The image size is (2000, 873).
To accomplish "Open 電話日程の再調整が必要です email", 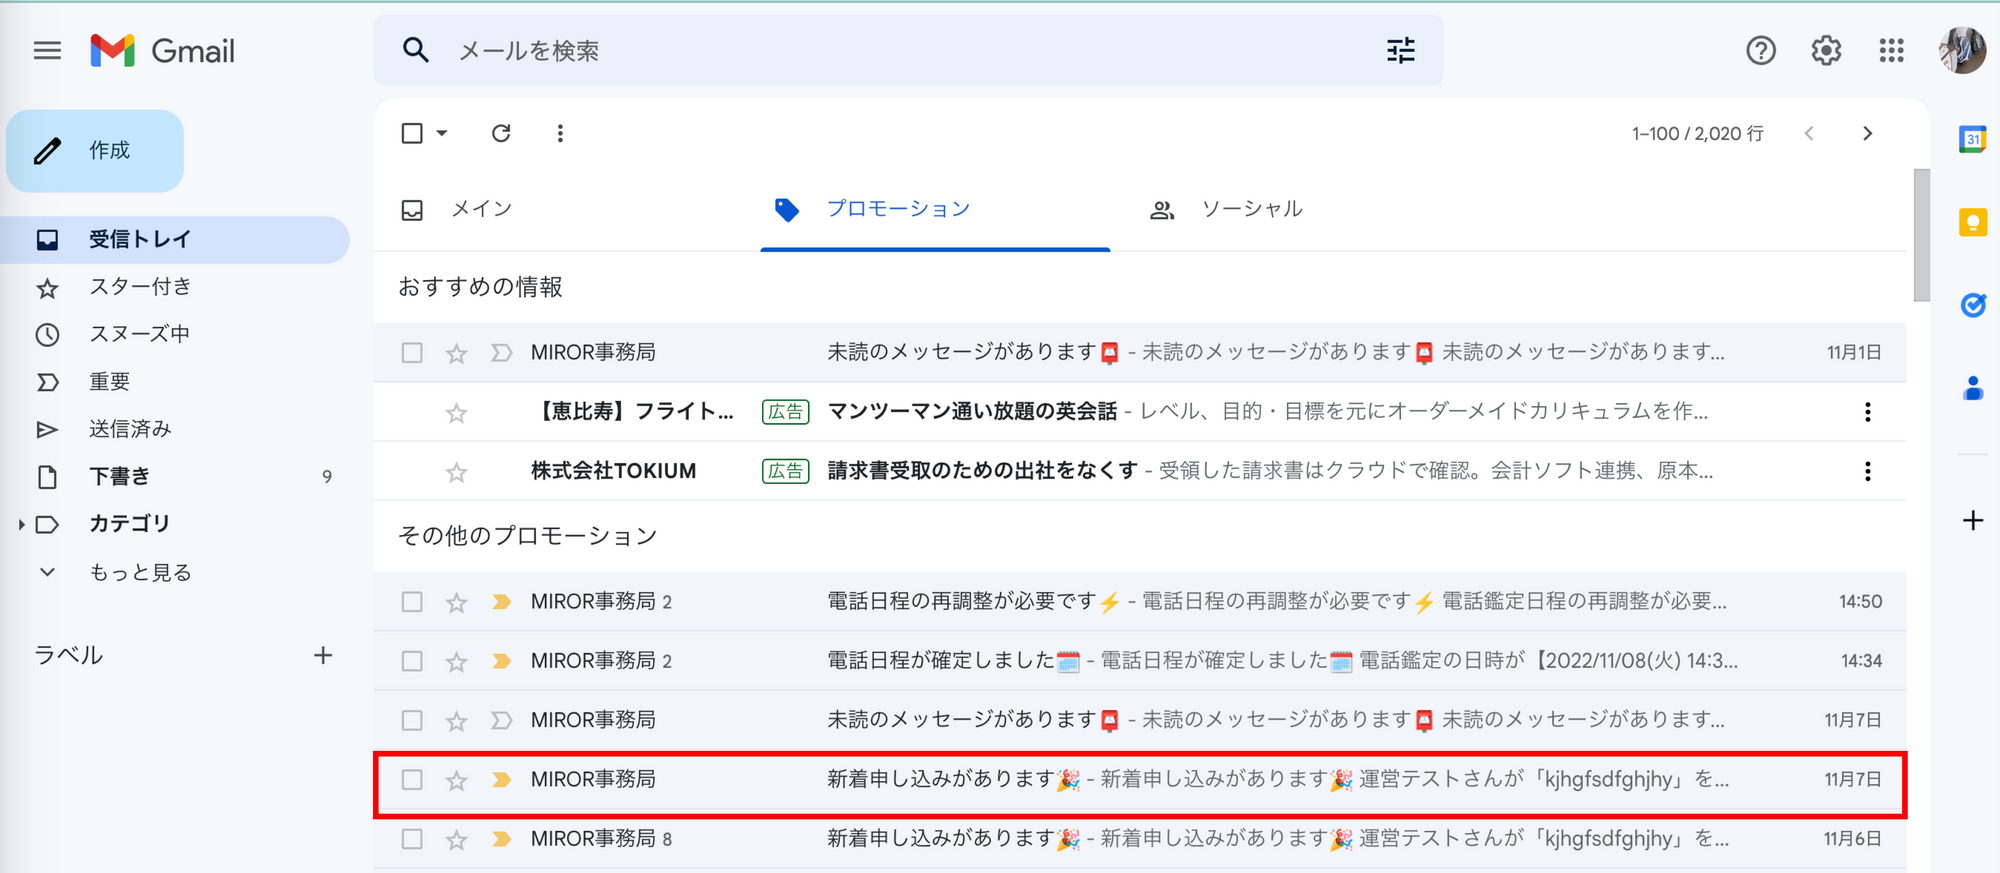I will 1140,602.
